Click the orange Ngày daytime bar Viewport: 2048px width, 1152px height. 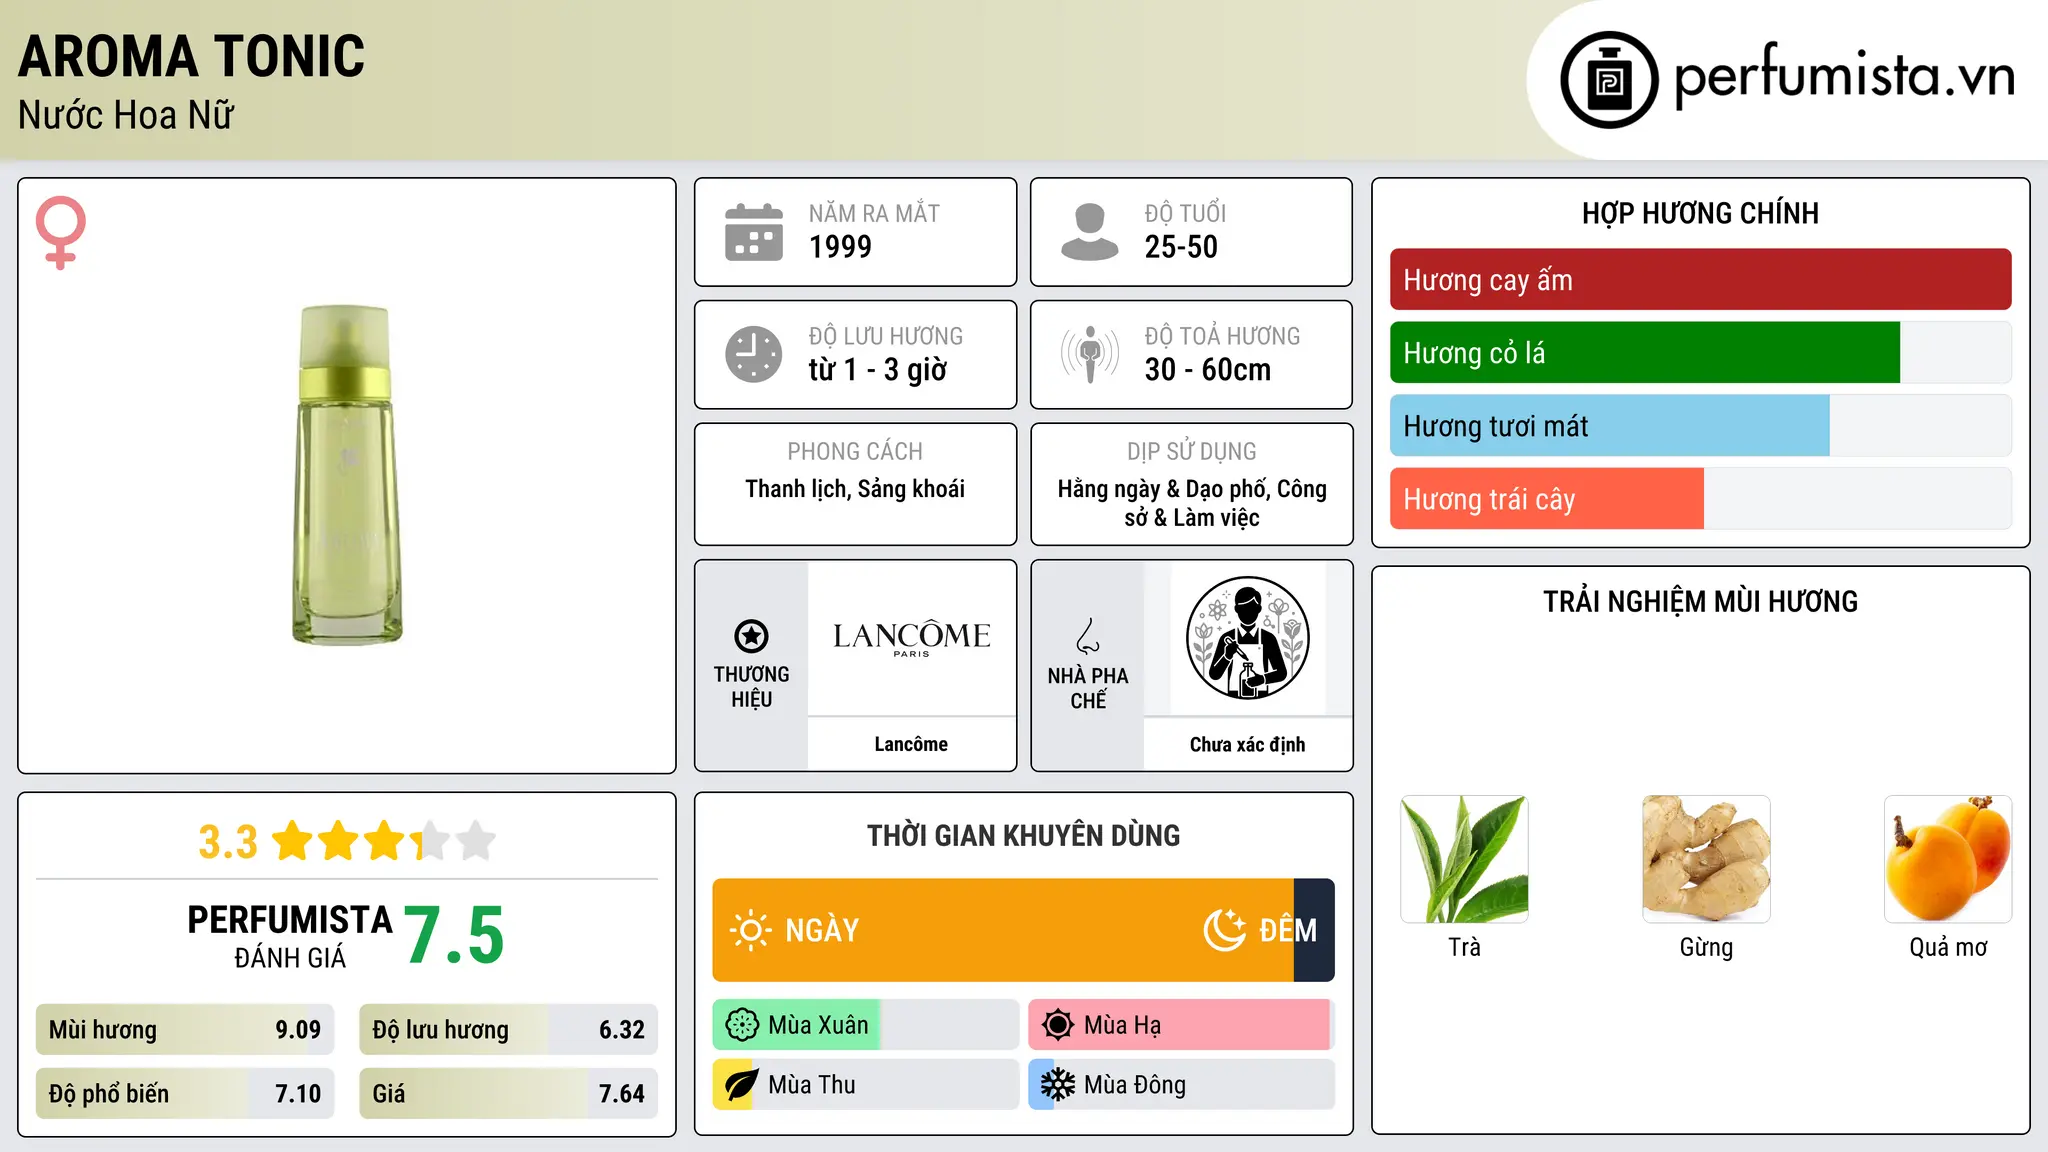pyautogui.click(x=1003, y=930)
